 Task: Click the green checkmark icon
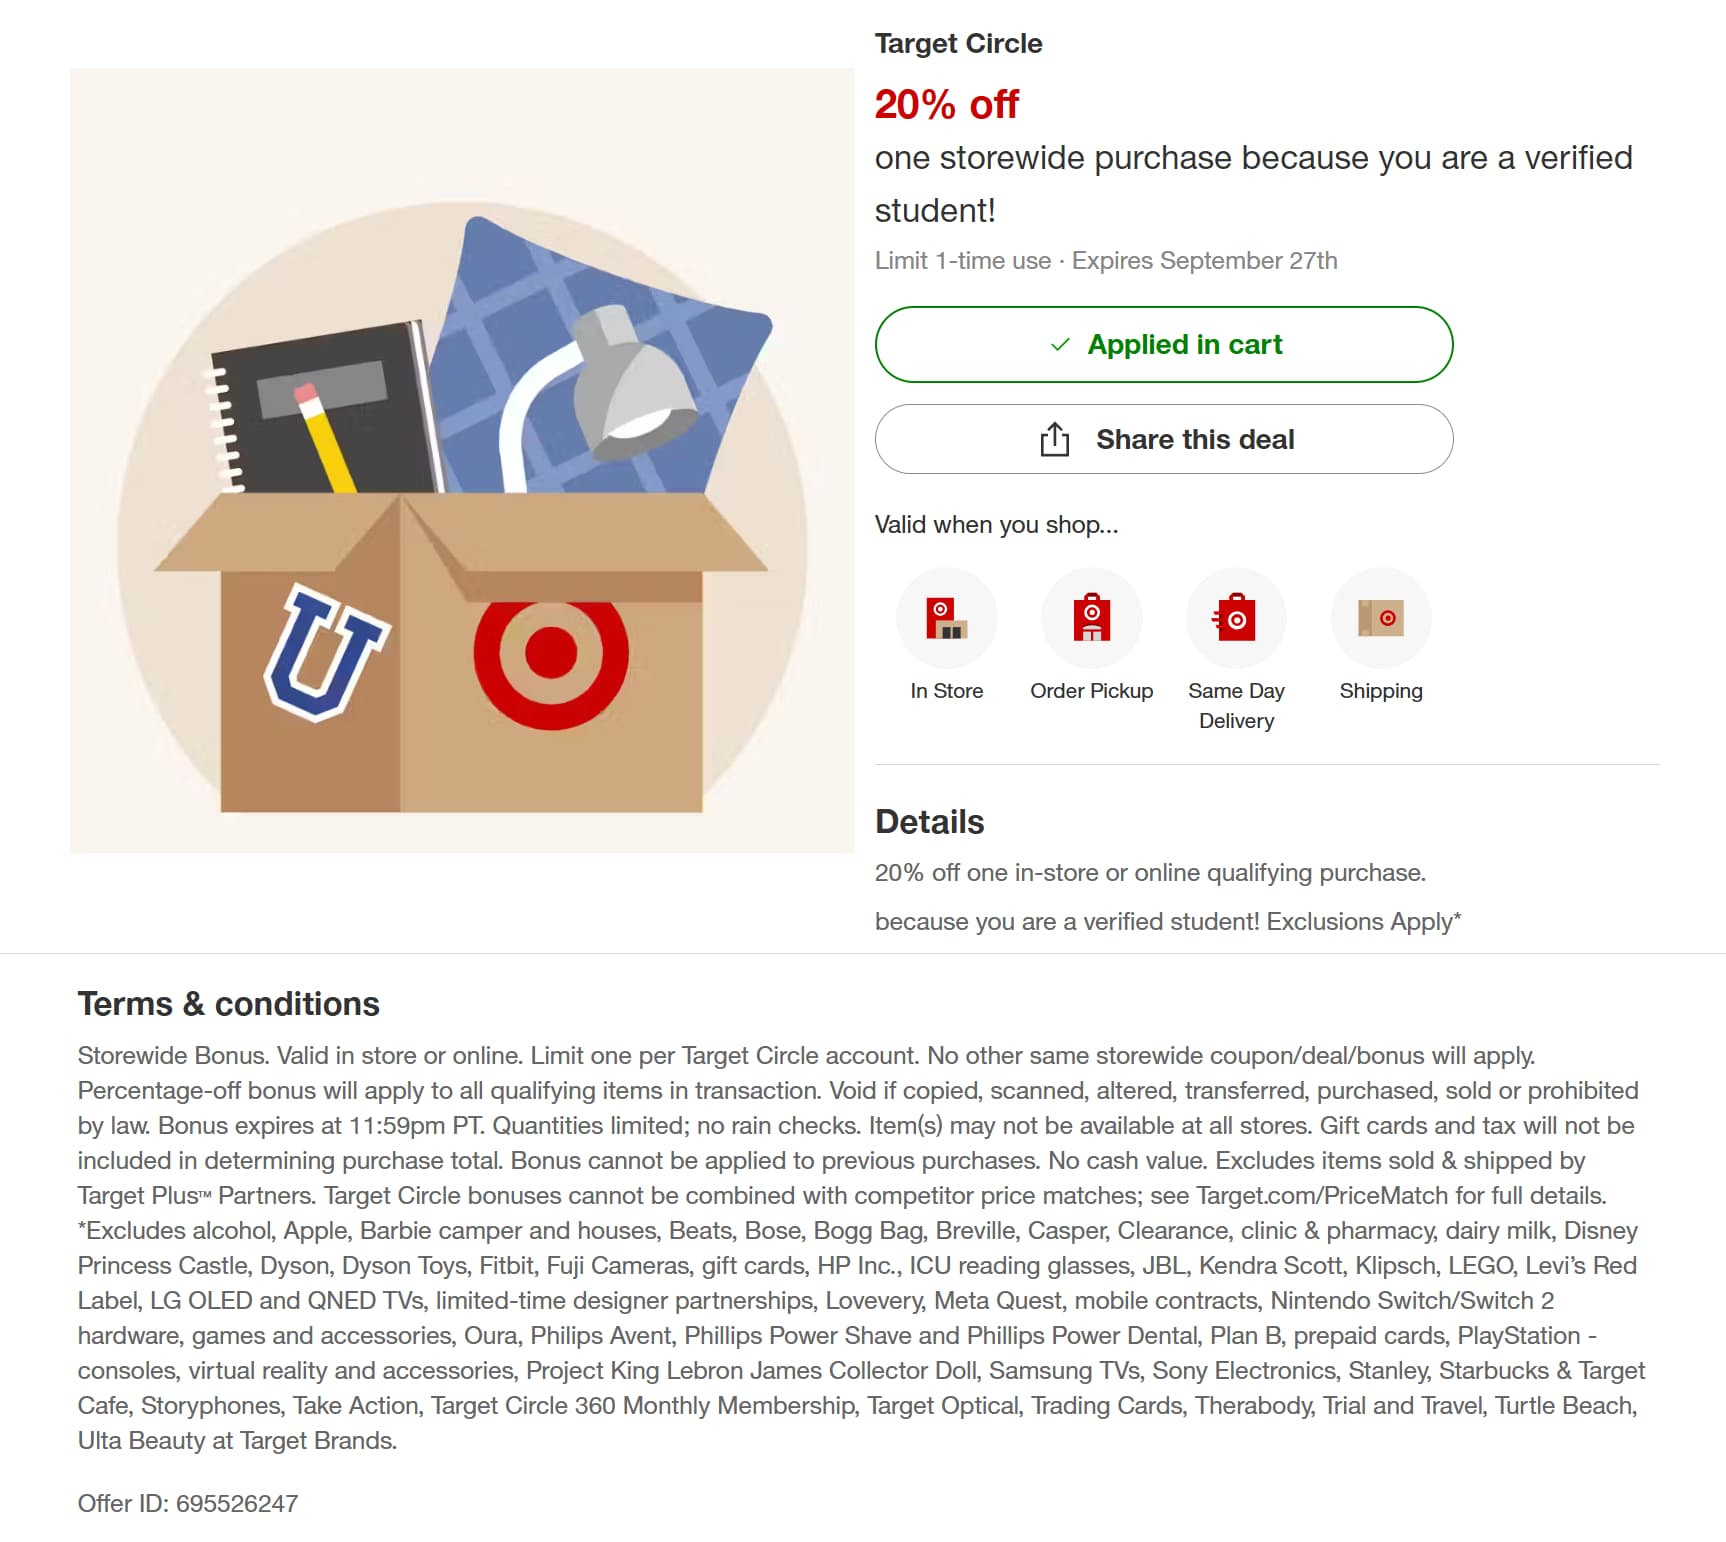pos(1060,345)
